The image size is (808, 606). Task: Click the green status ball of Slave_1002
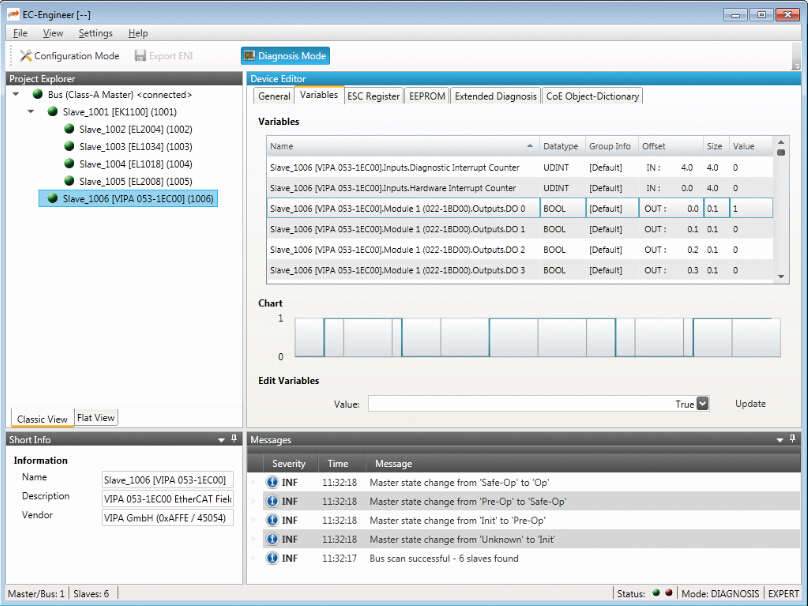(x=69, y=129)
